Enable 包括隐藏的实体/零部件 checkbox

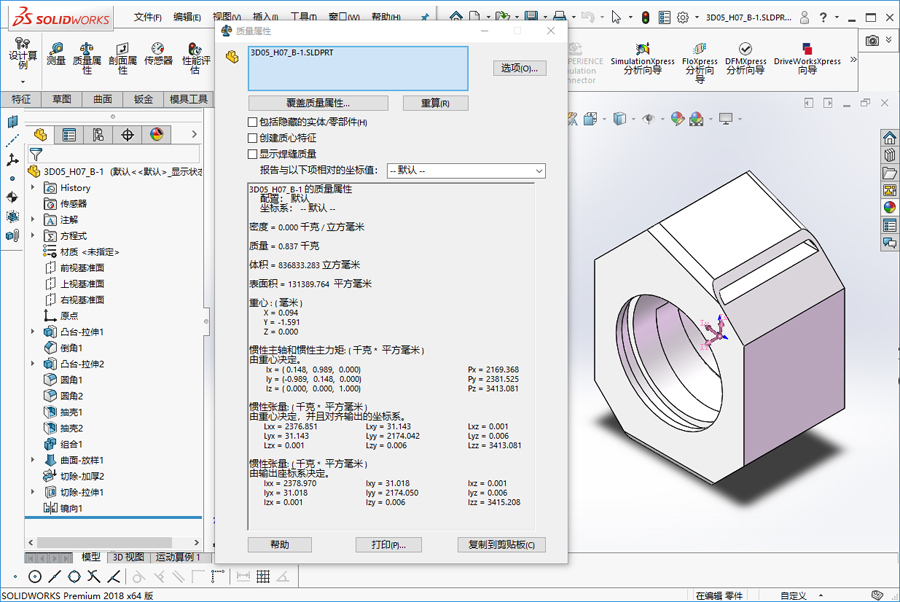point(252,122)
